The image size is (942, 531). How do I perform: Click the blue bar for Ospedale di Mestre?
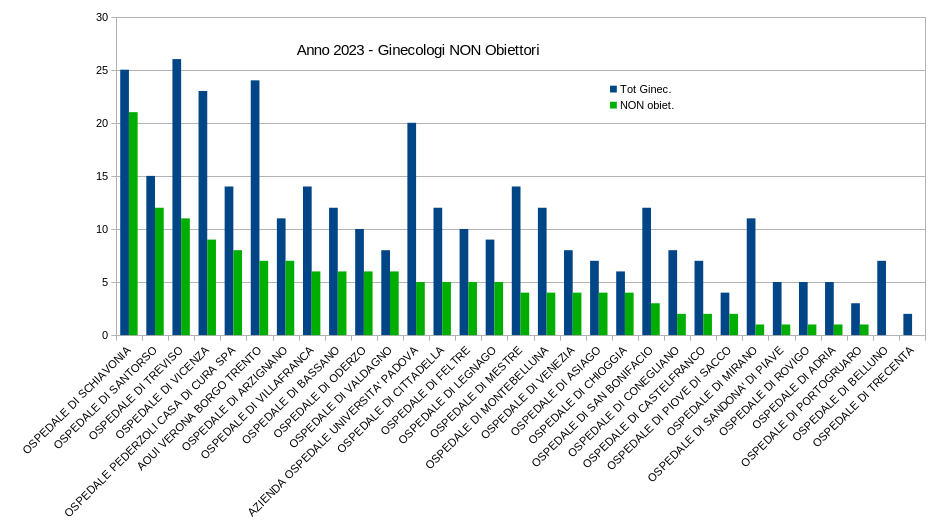[x=516, y=261]
